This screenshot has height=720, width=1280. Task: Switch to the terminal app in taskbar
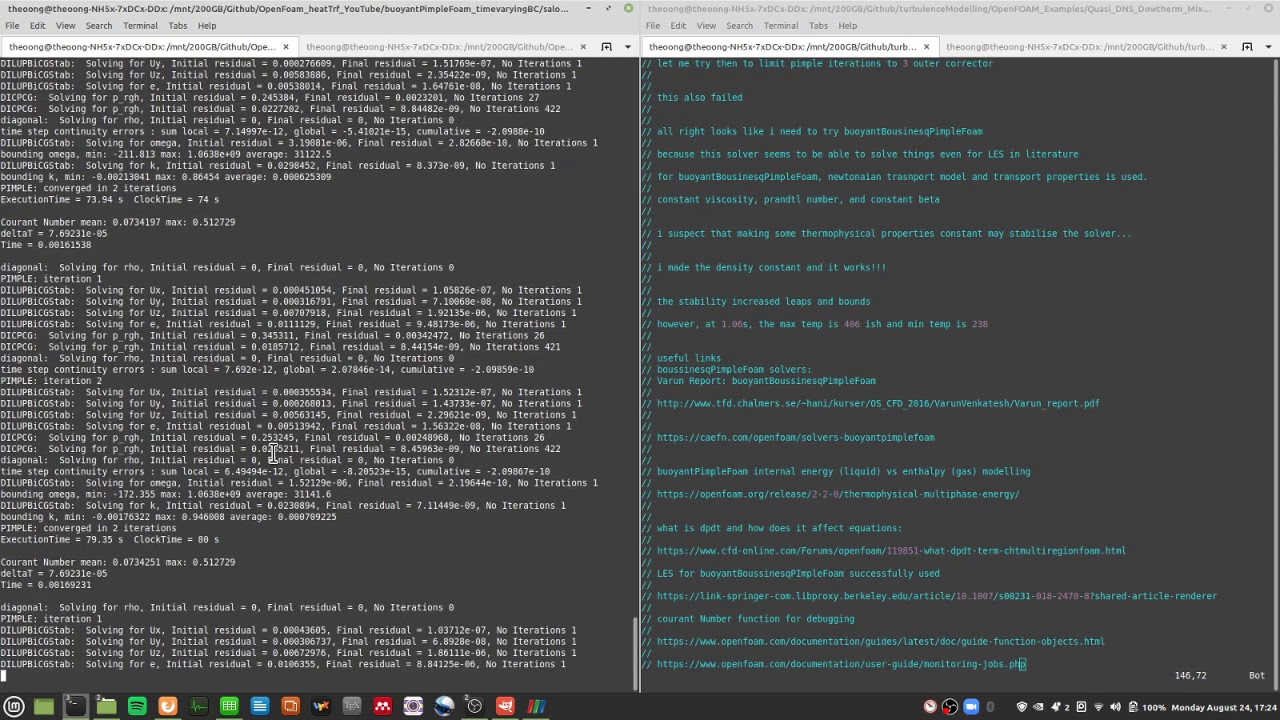[x=75, y=707]
